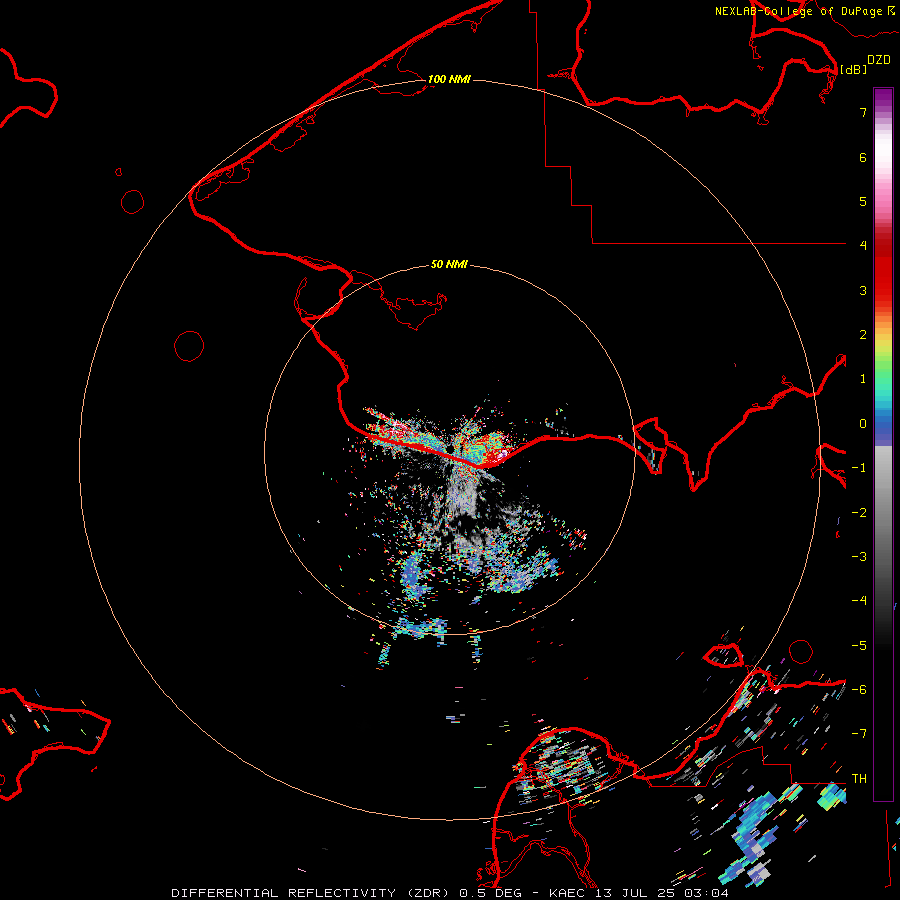900x900 pixels.
Task: Click the "5" value on the color scale
Action: (x=863, y=201)
